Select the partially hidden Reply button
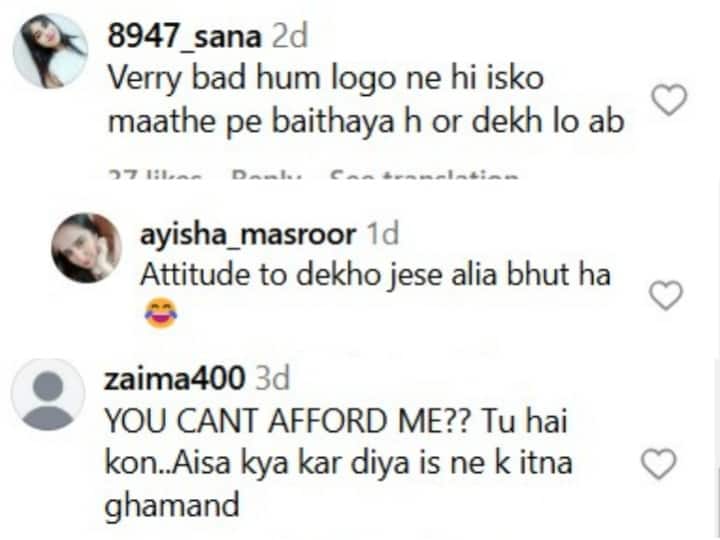Screen dimensions: 720x540 266,174
